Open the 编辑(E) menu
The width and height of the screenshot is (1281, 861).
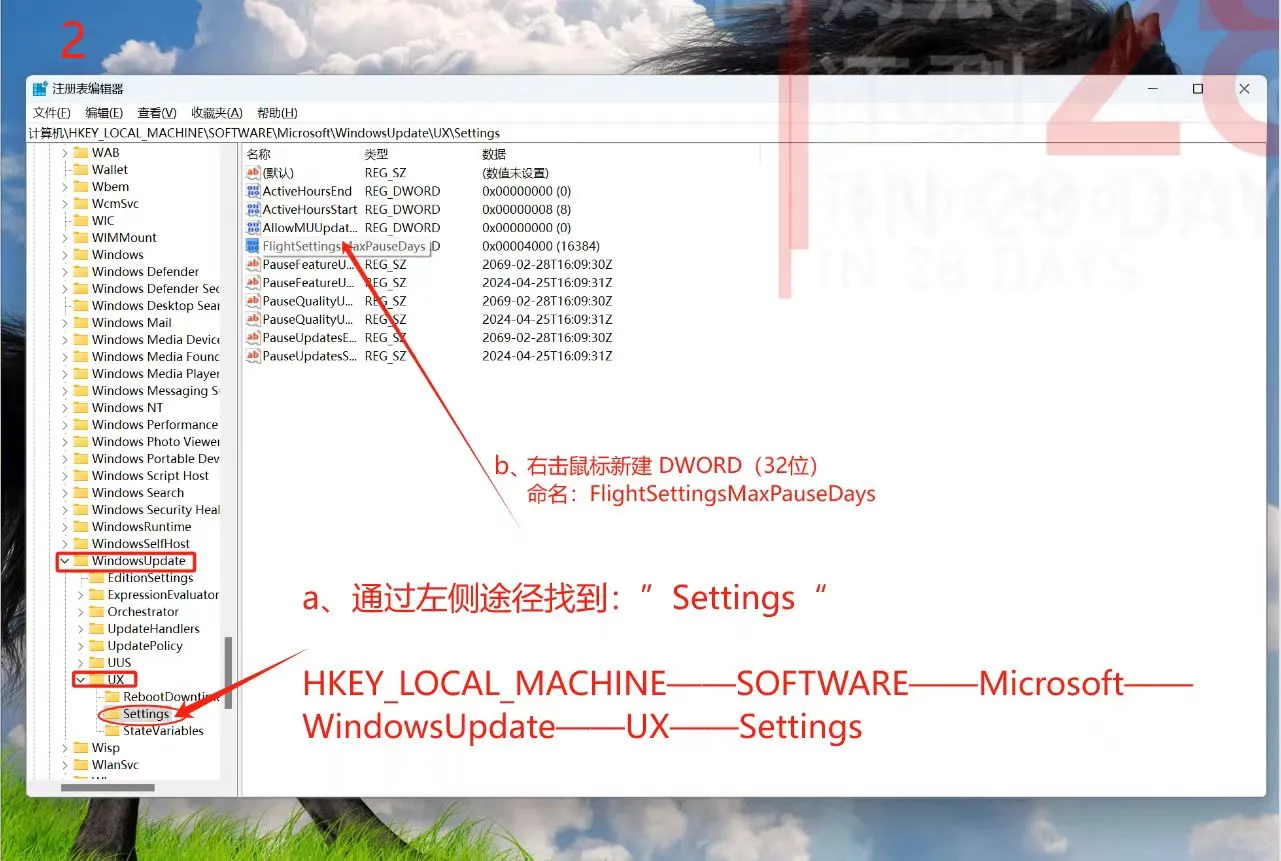(104, 113)
